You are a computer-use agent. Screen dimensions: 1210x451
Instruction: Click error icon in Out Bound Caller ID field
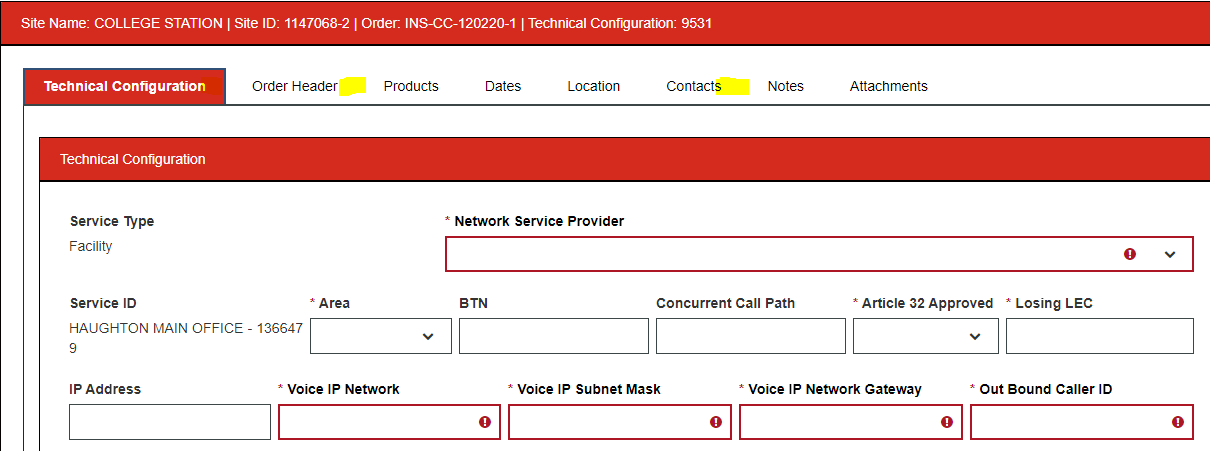[x=1177, y=422]
